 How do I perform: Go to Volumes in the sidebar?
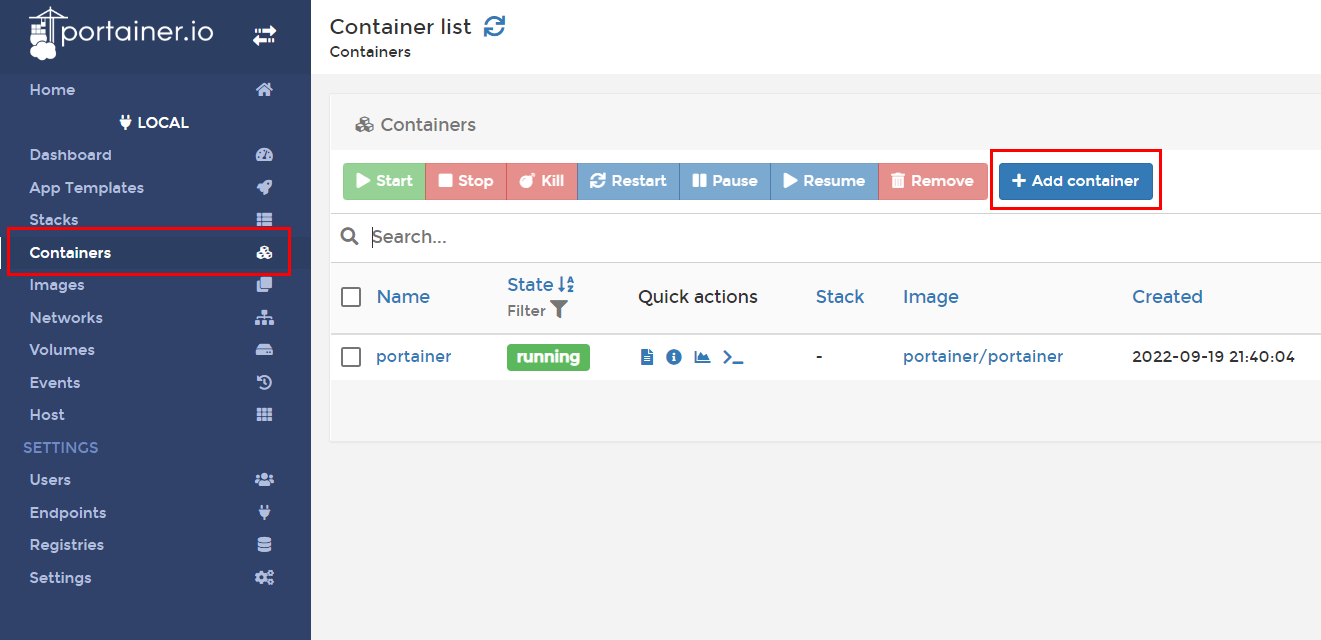[x=62, y=350]
